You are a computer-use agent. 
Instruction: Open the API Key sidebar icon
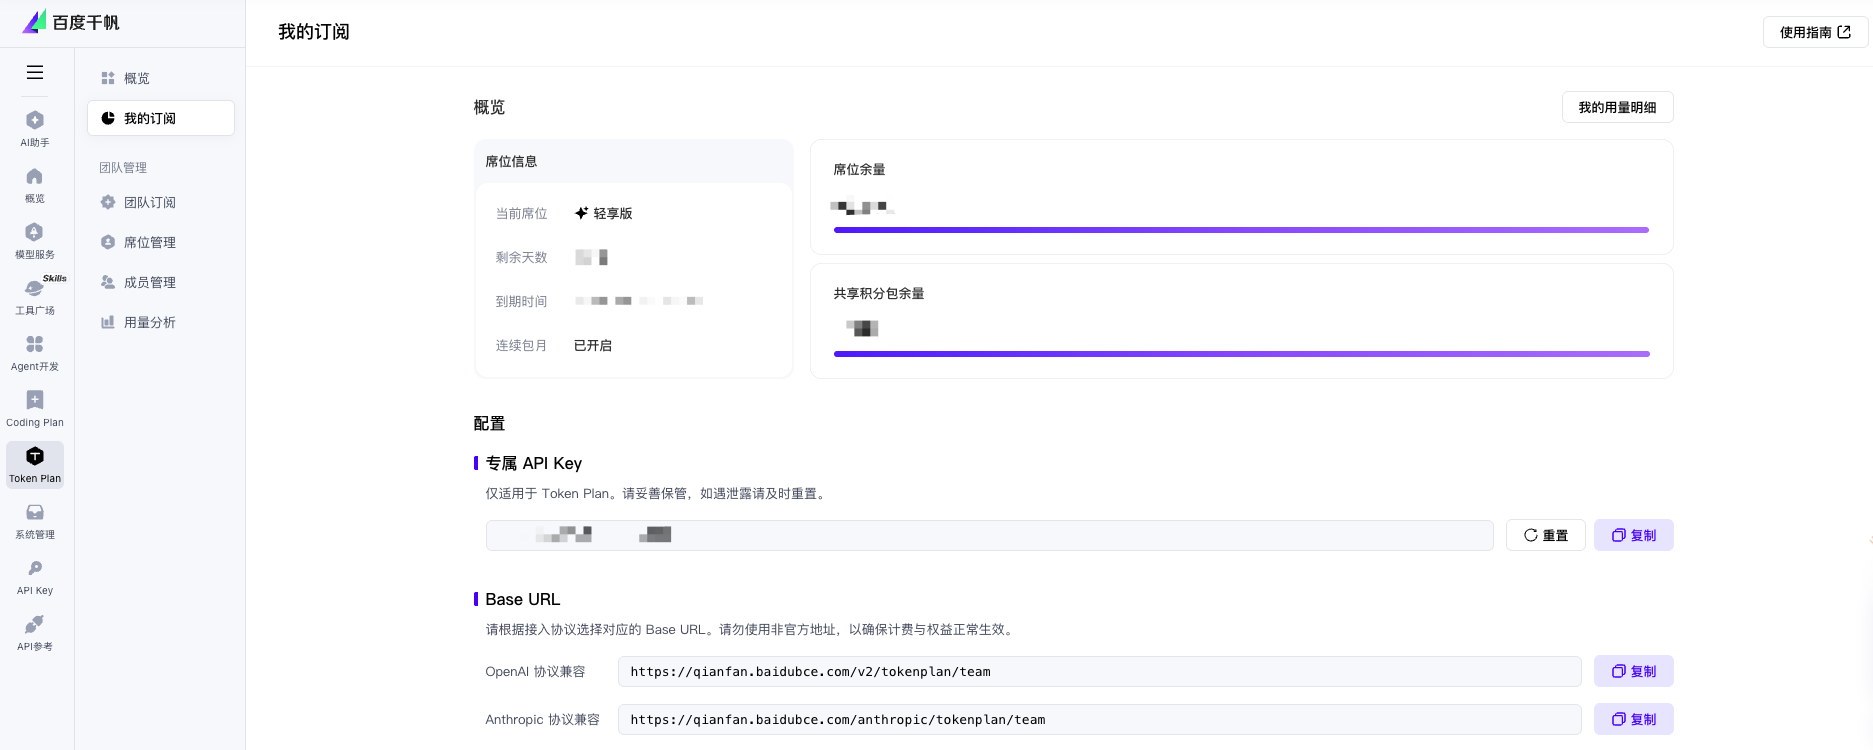pyautogui.click(x=35, y=577)
